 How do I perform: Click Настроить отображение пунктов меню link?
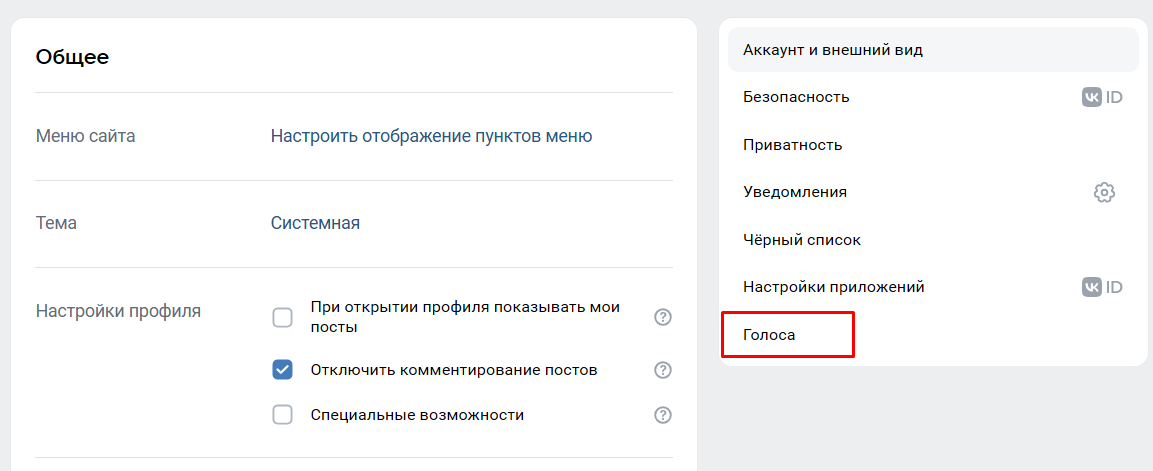[431, 136]
